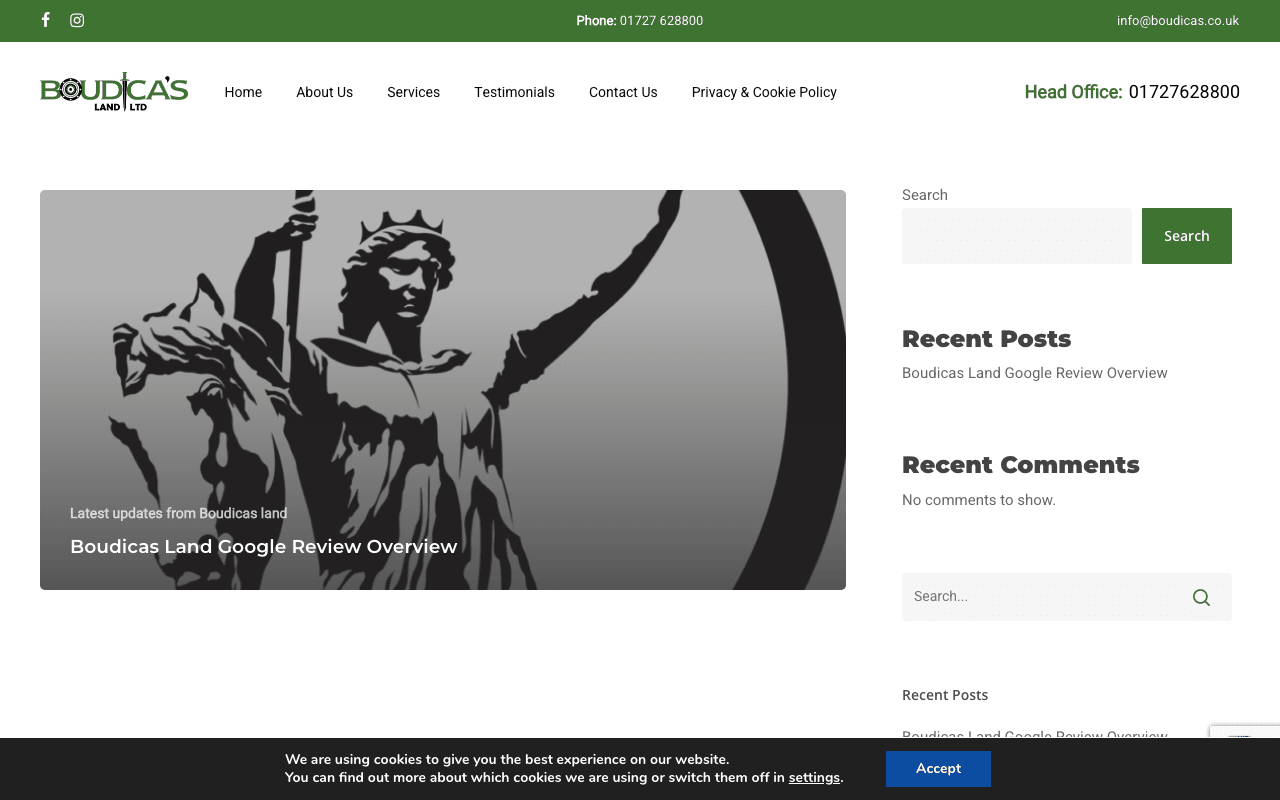
Task: Open the Instagram profile icon
Action: point(77,20)
